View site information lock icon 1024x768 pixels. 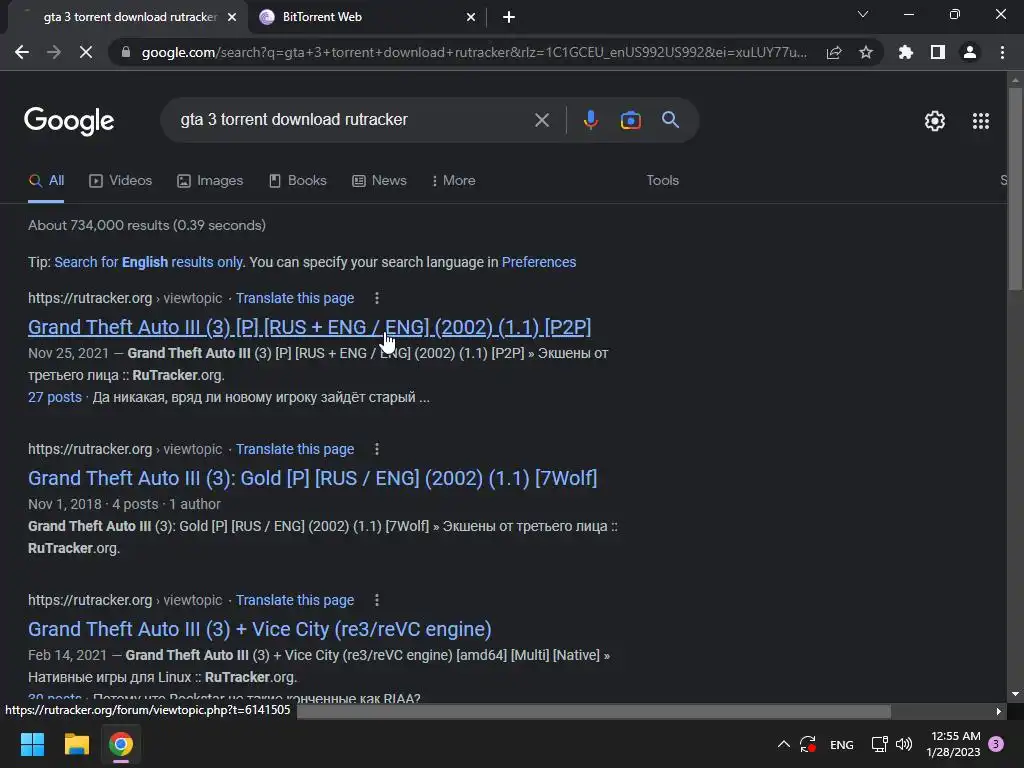[126, 52]
